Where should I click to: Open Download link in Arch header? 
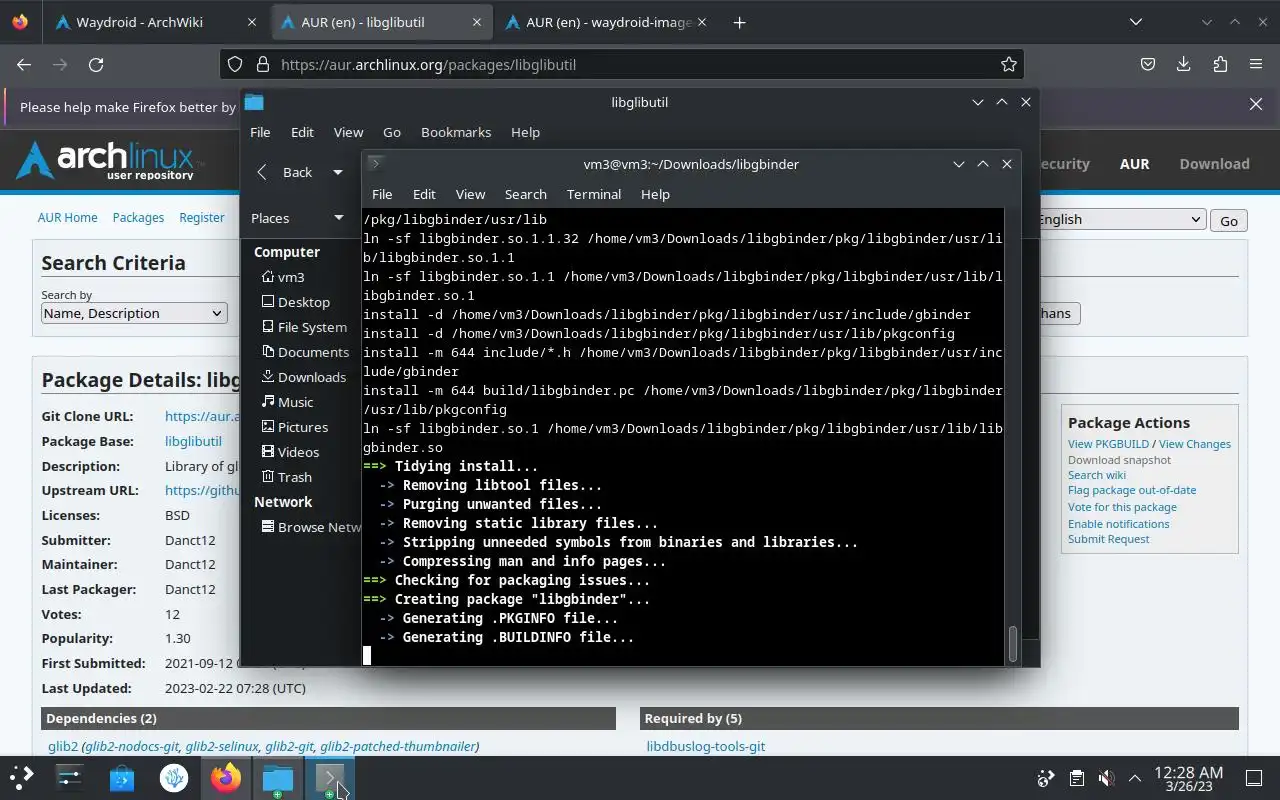pos(1214,164)
